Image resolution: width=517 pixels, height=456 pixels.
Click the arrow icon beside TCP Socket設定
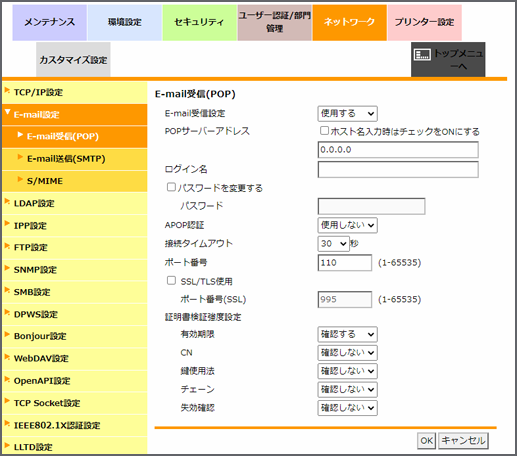[7, 401]
